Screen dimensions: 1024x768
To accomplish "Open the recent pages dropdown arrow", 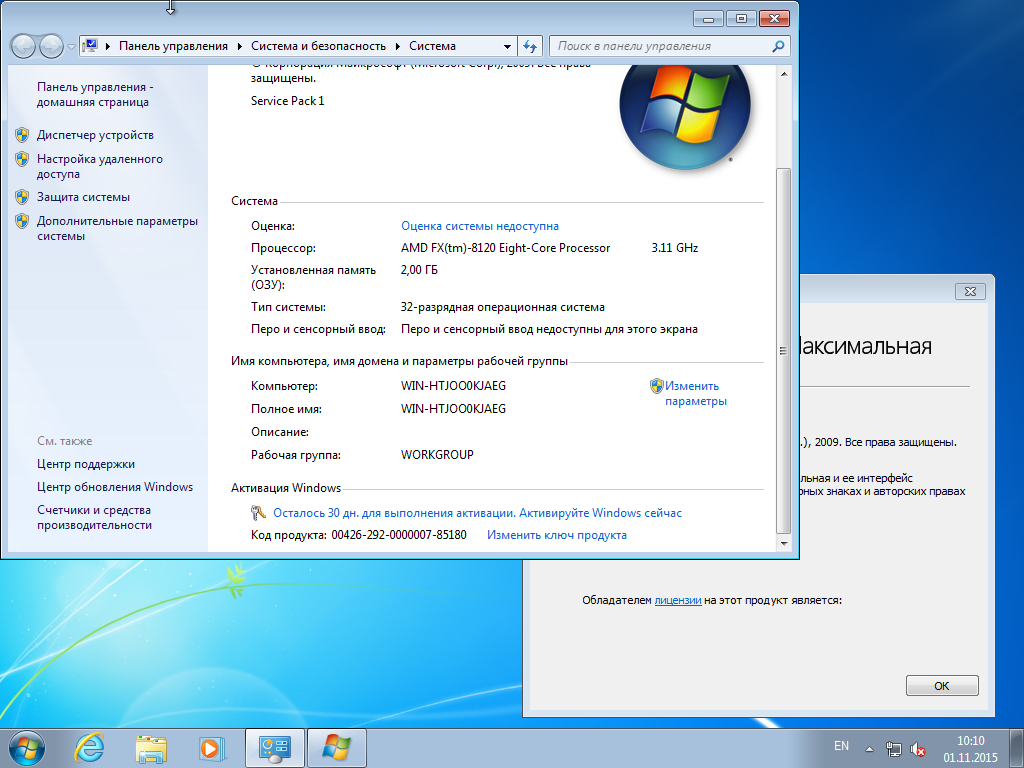I will (x=71, y=47).
